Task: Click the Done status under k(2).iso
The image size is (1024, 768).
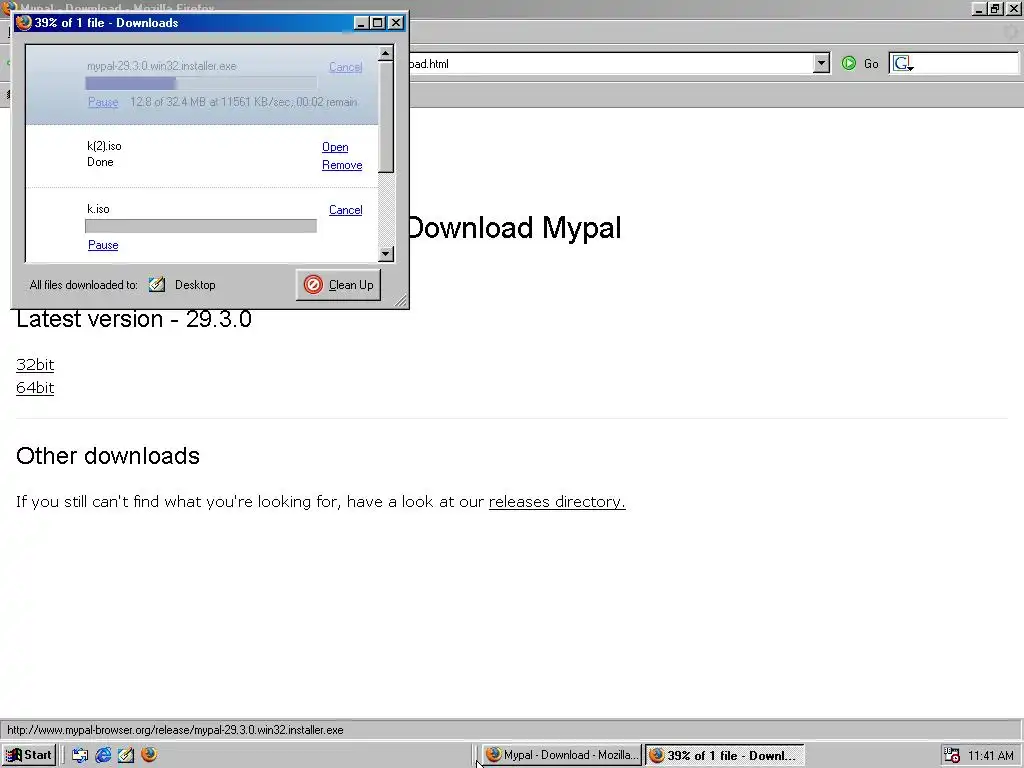Action: pos(100,162)
